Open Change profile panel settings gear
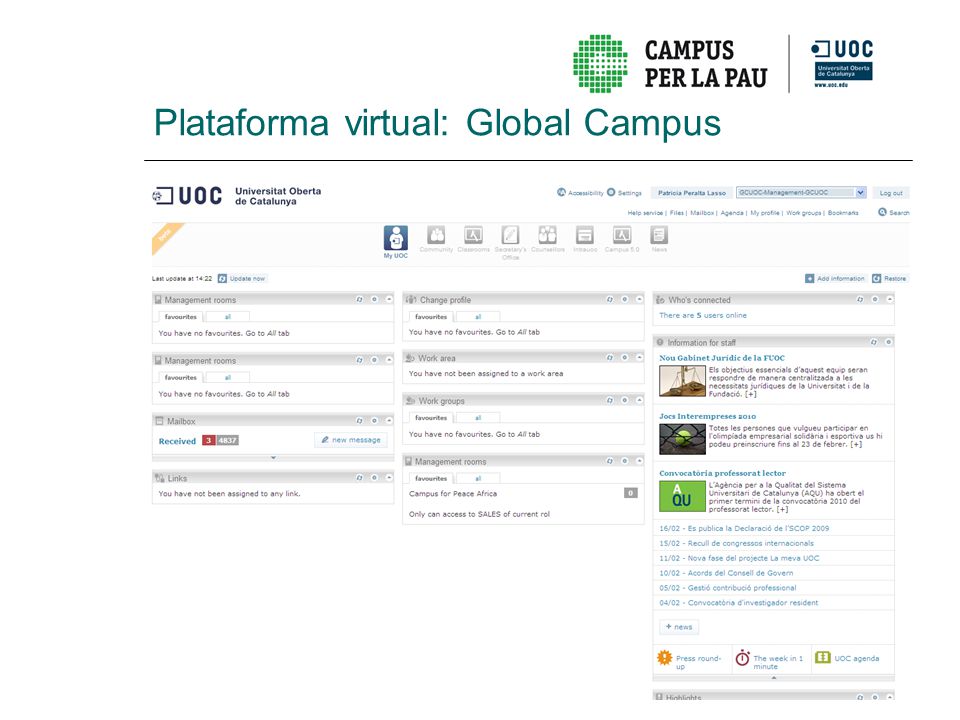Viewport: 960px width, 720px height. coord(624,299)
